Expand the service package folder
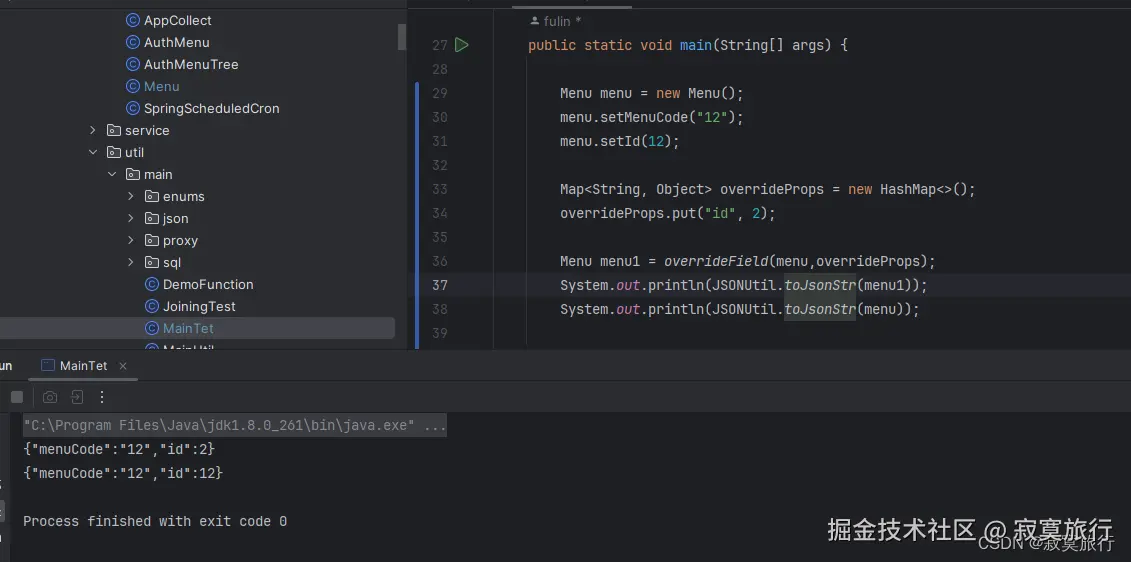The height and width of the screenshot is (562, 1131). (x=93, y=130)
